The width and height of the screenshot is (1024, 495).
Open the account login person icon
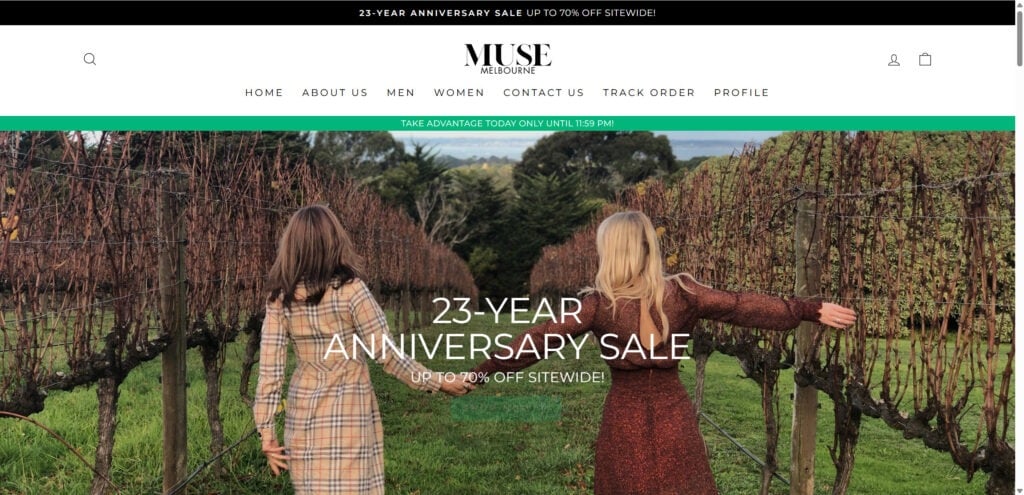(893, 60)
